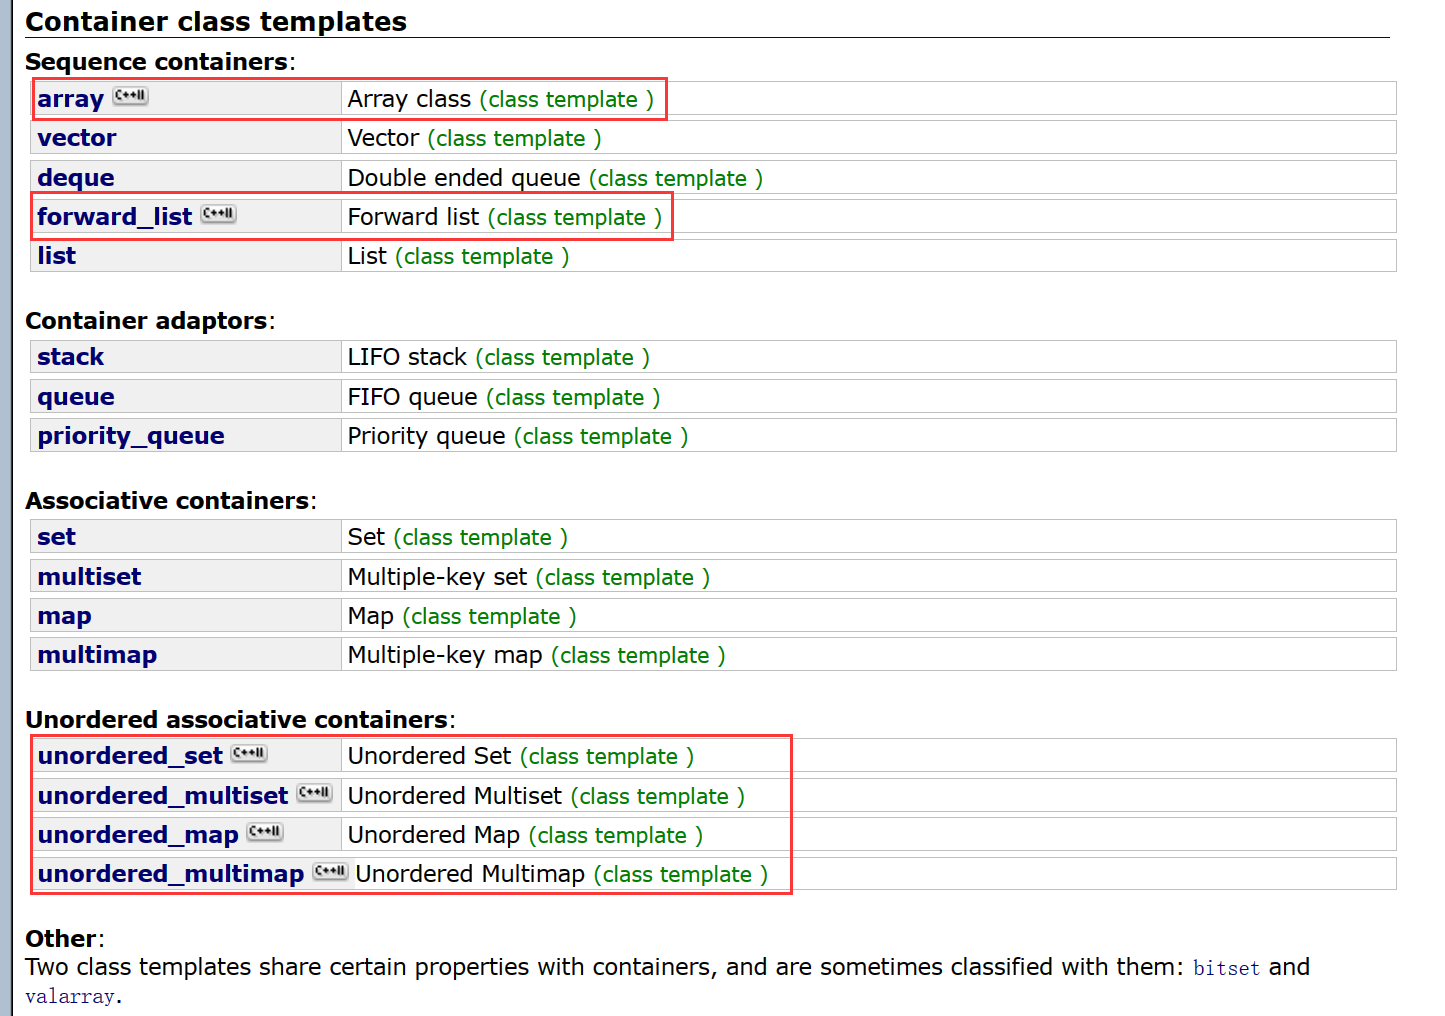Click the C++11 badge beside forward_list

(218, 214)
